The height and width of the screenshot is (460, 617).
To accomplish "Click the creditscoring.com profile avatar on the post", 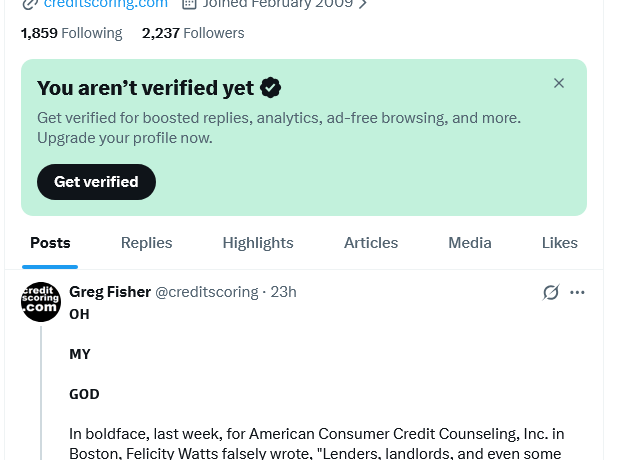I will (41, 302).
